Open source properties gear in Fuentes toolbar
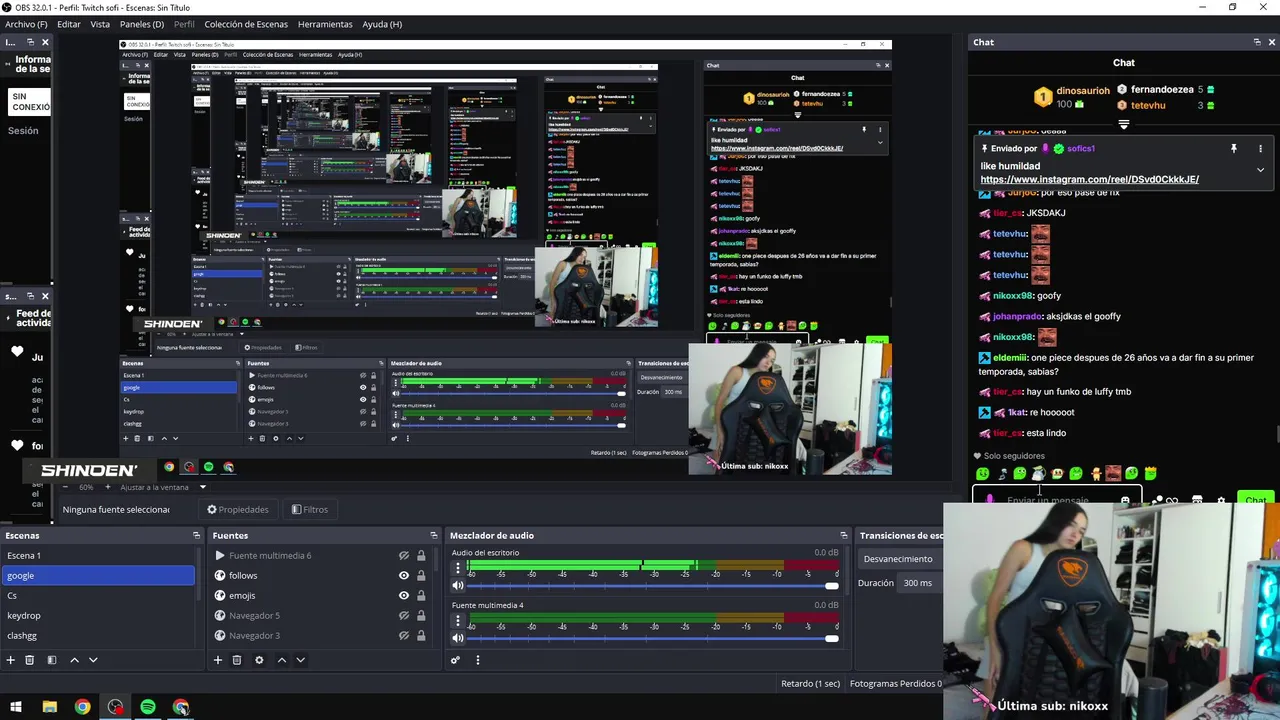The width and height of the screenshot is (1280, 720). coord(259,660)
